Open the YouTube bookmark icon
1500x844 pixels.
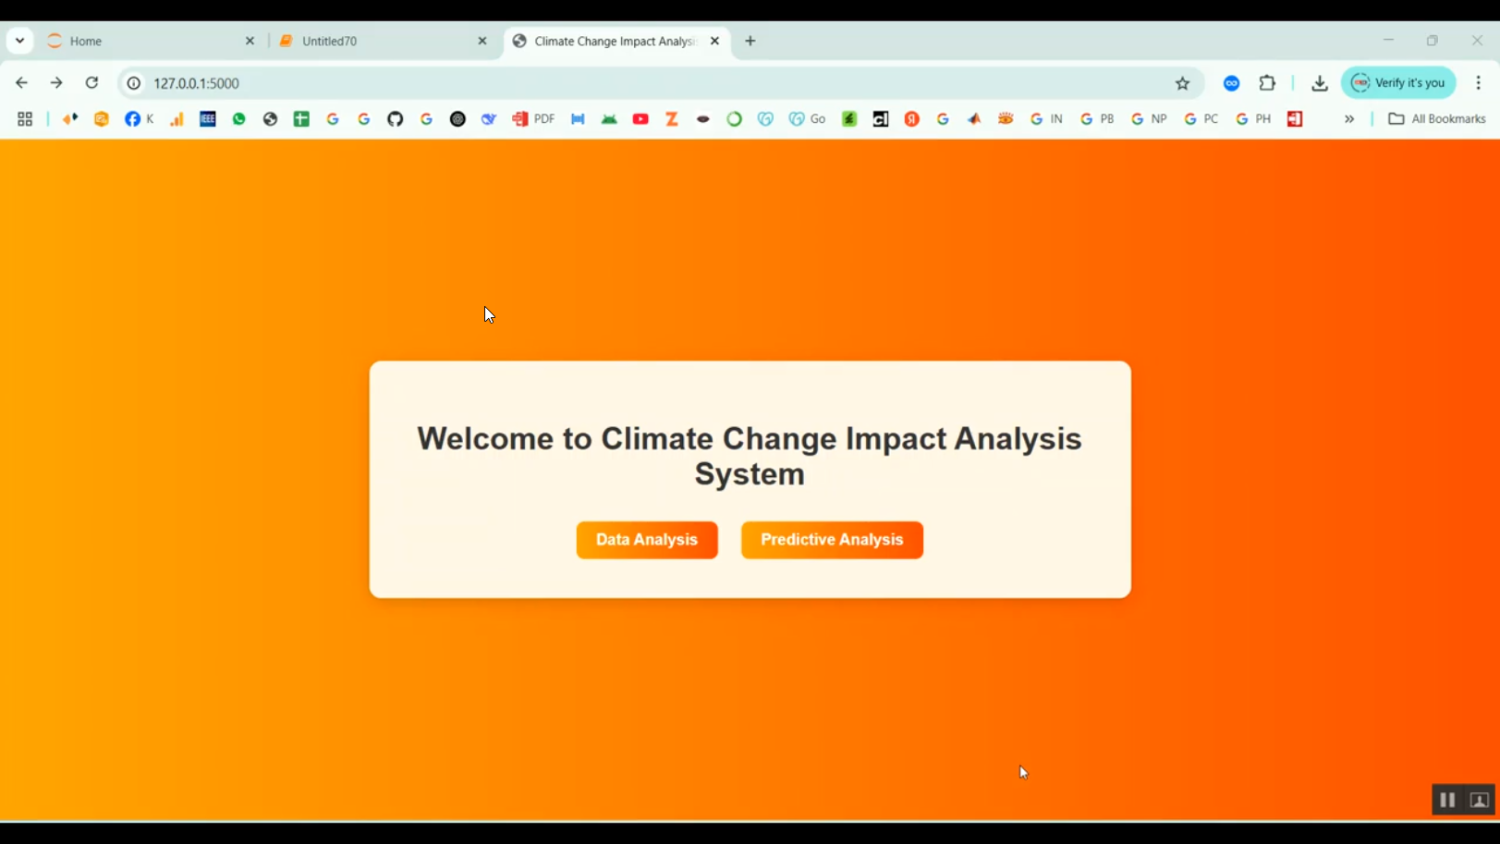coord(641,119)
